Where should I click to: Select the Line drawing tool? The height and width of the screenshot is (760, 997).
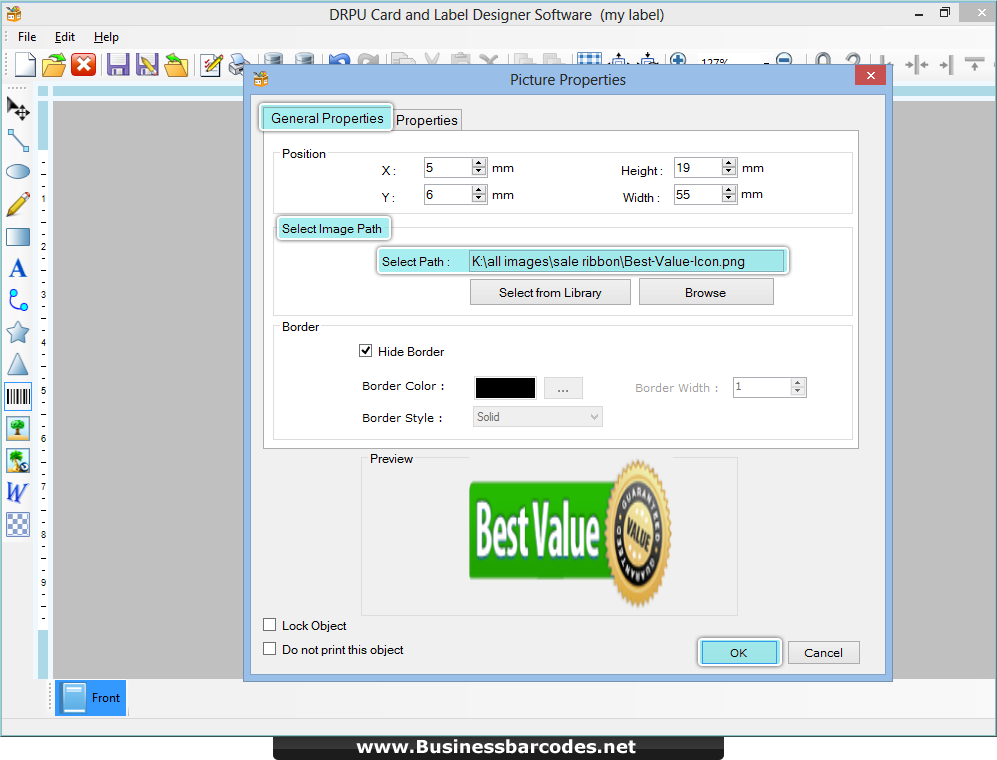18,140
